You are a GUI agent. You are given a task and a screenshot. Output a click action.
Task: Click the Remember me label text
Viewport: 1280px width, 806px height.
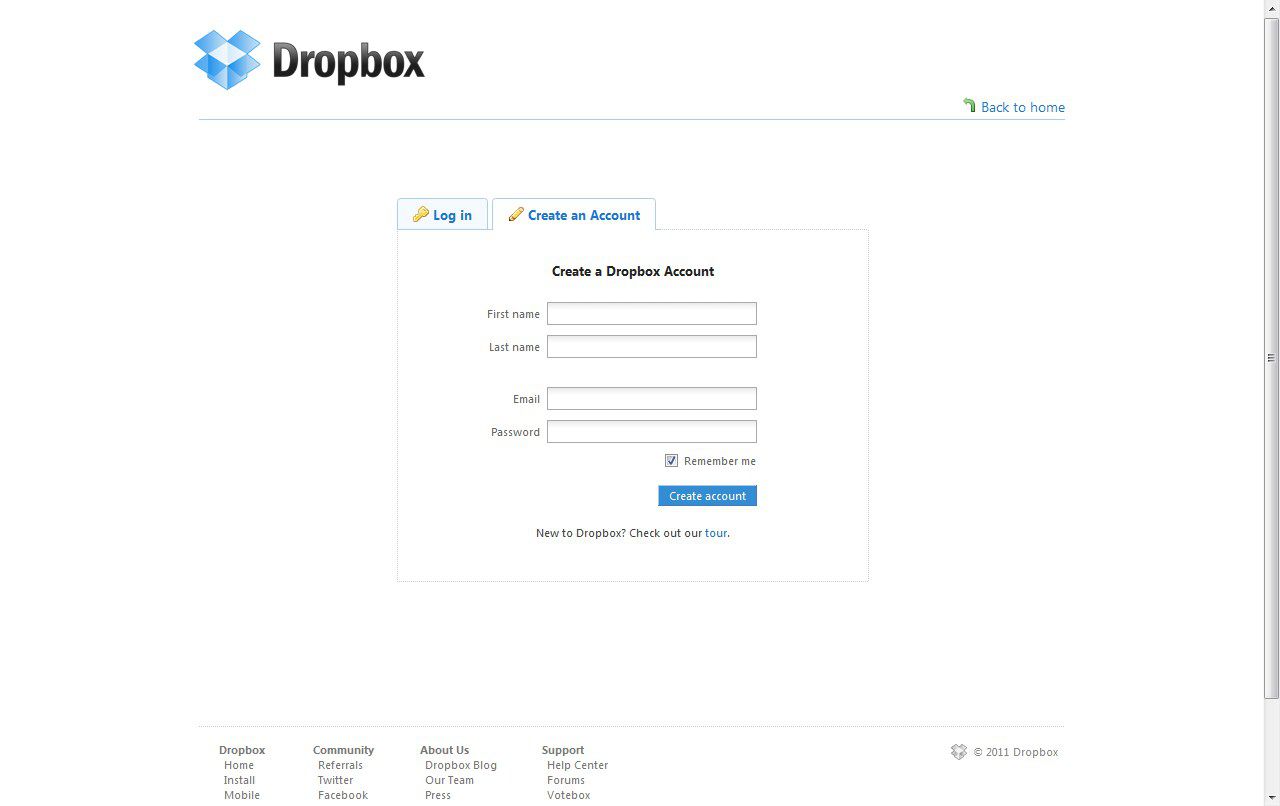(x=720, y=461)
